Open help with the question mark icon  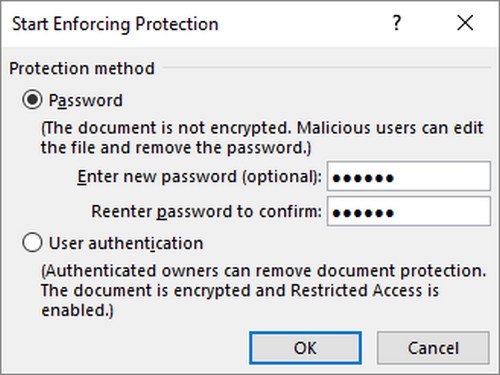[x=396, y=23]
